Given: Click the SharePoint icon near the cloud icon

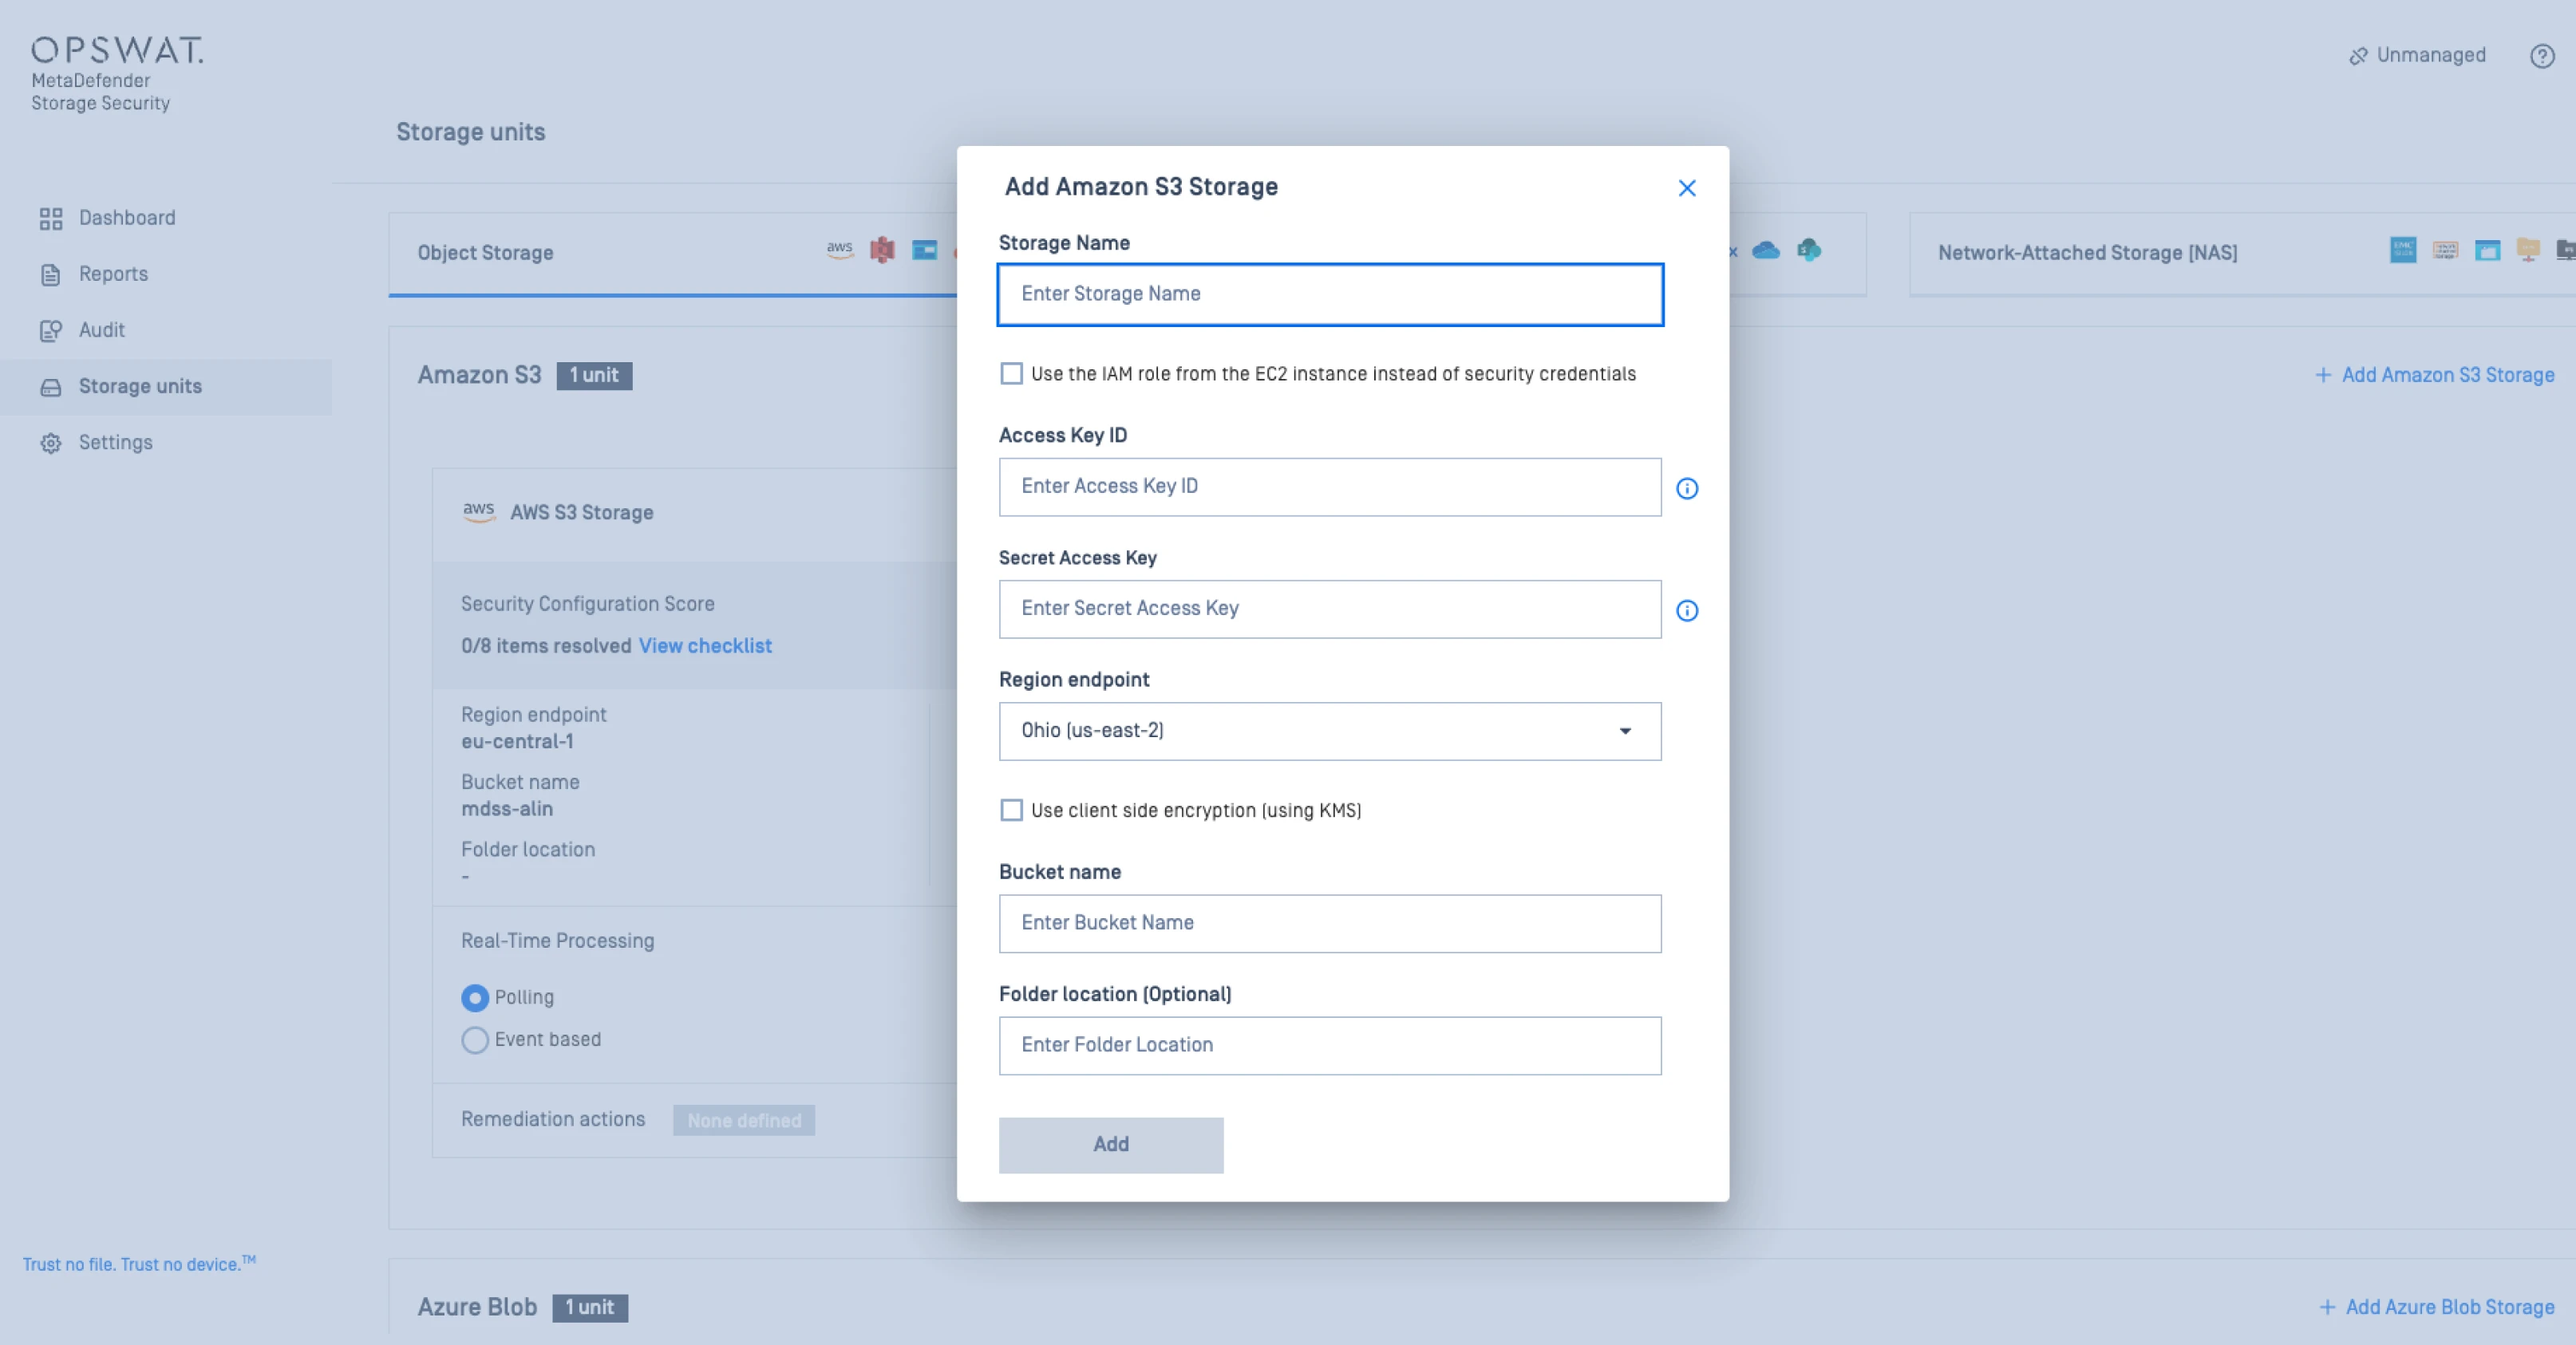Looking at the screenshot, I should click(1810, 250).
